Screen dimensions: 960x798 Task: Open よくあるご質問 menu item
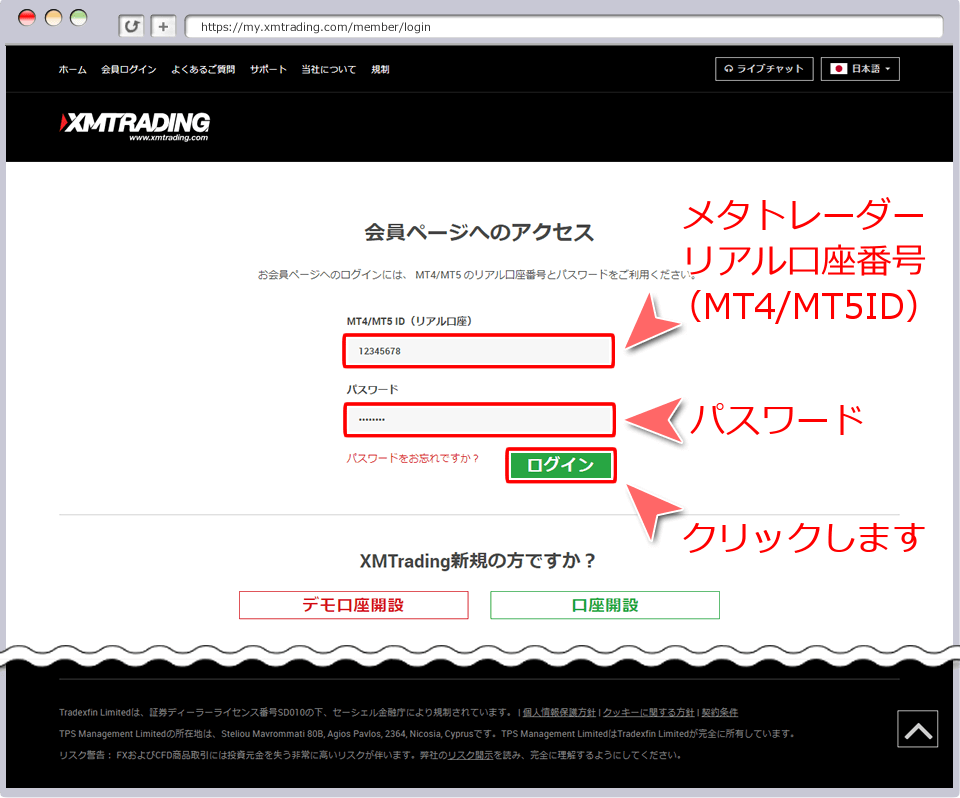coord(203,70)
